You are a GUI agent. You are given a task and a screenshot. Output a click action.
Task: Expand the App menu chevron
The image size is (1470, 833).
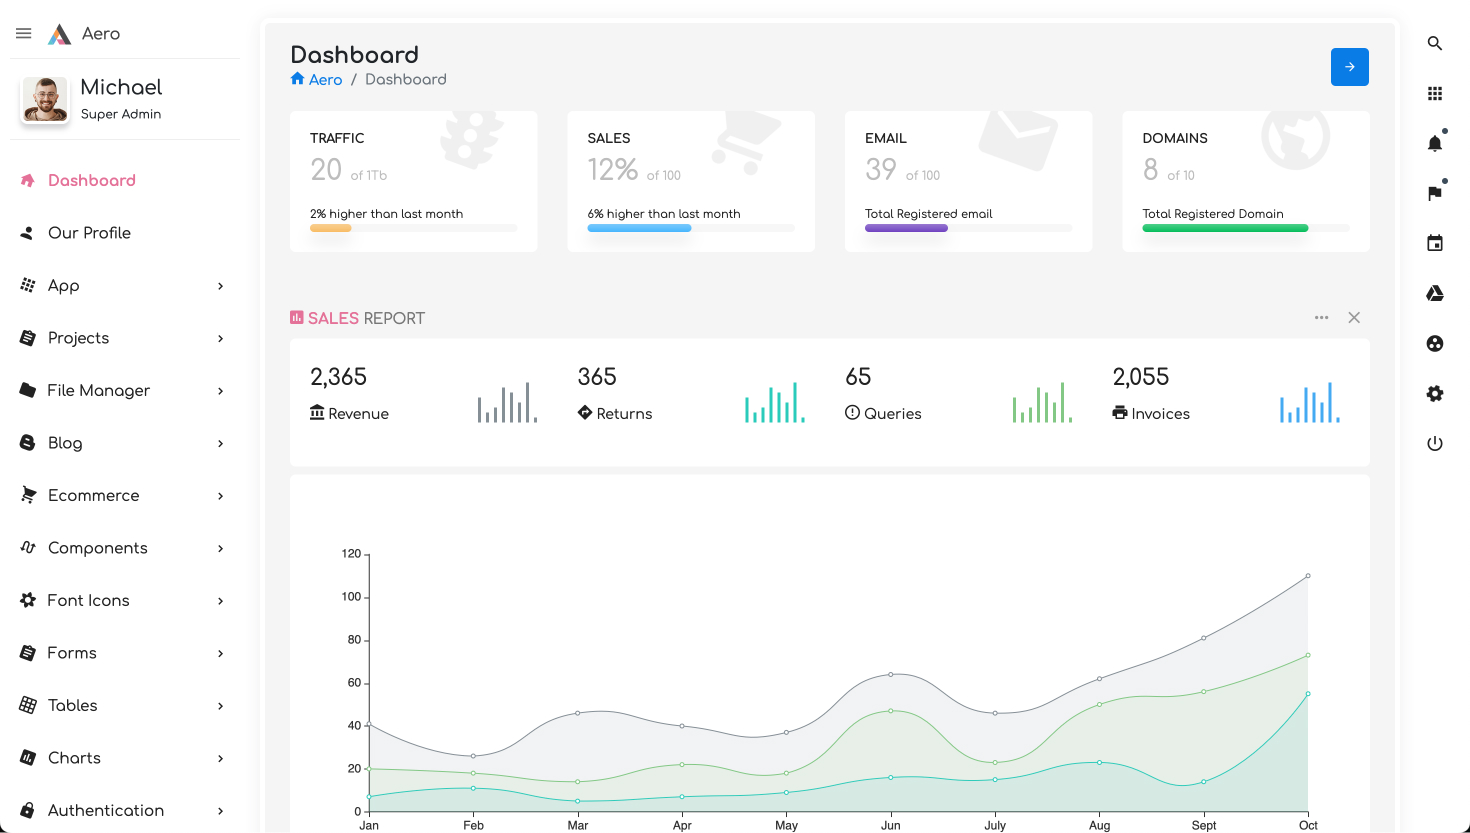pos(221,286)
